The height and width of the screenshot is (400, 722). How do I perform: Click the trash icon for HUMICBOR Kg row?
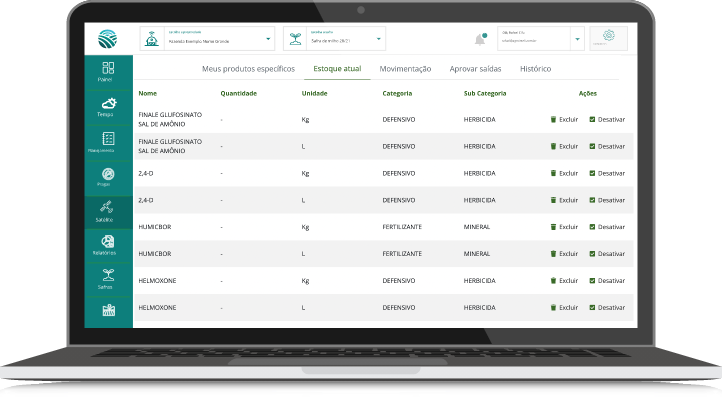point(553,227)
